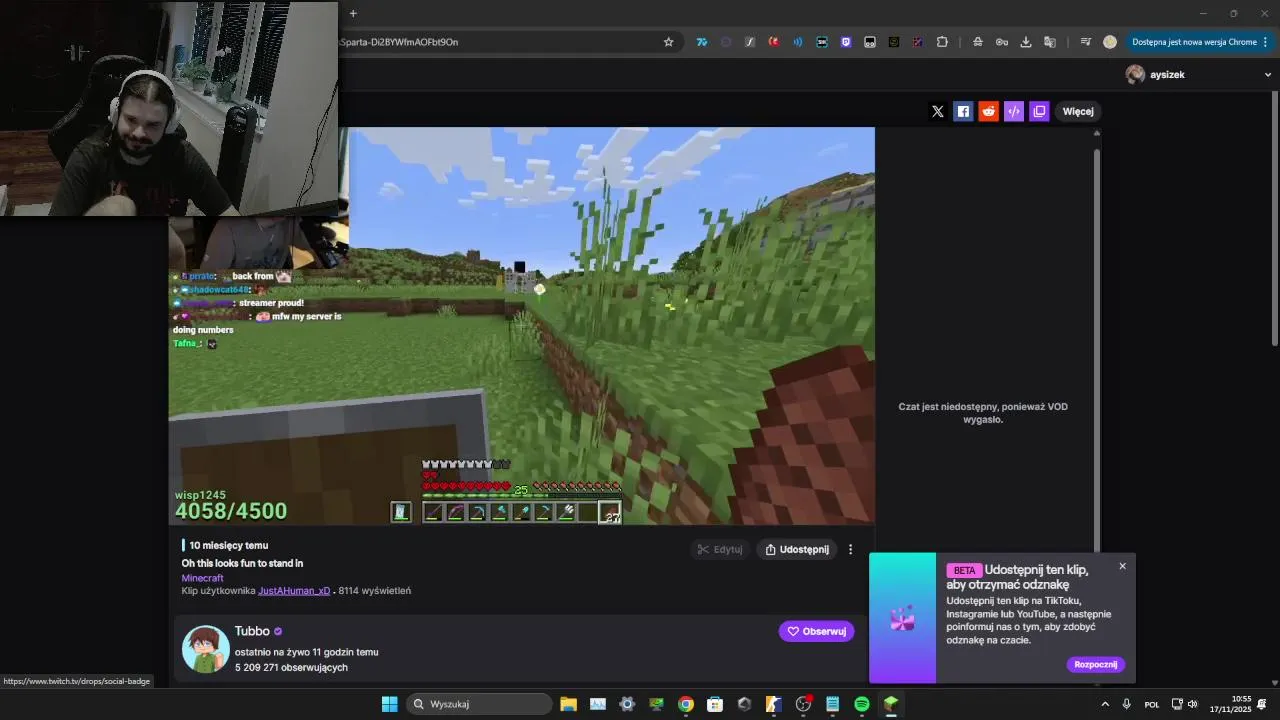The image size is (1280, 720).
Task: Click the Udostępnij share button
Action: tap(797, 549)
